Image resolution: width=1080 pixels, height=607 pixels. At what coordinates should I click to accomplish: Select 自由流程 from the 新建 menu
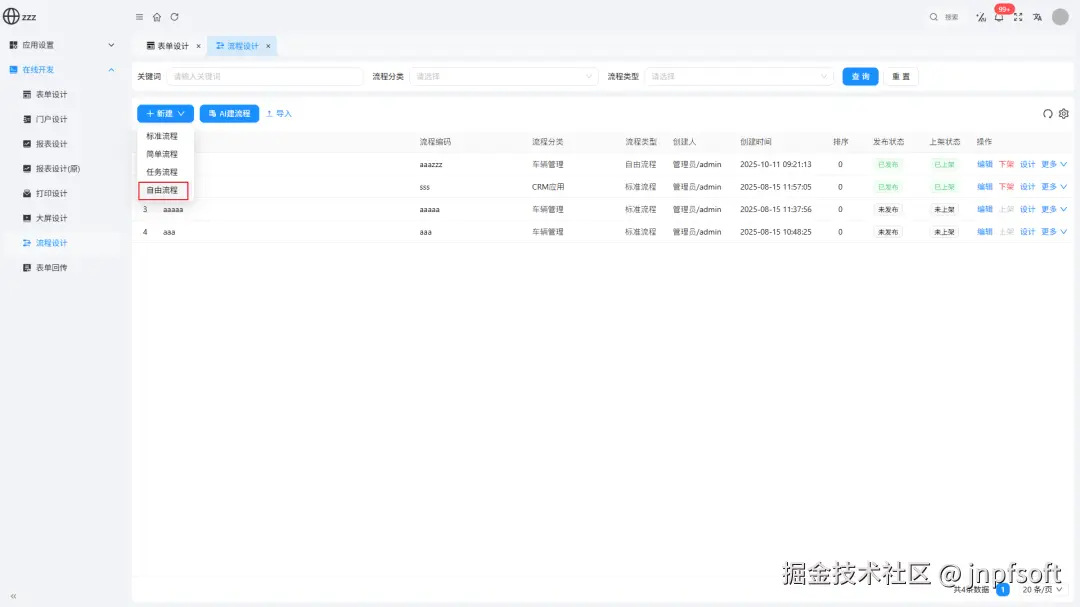(160, 189)
